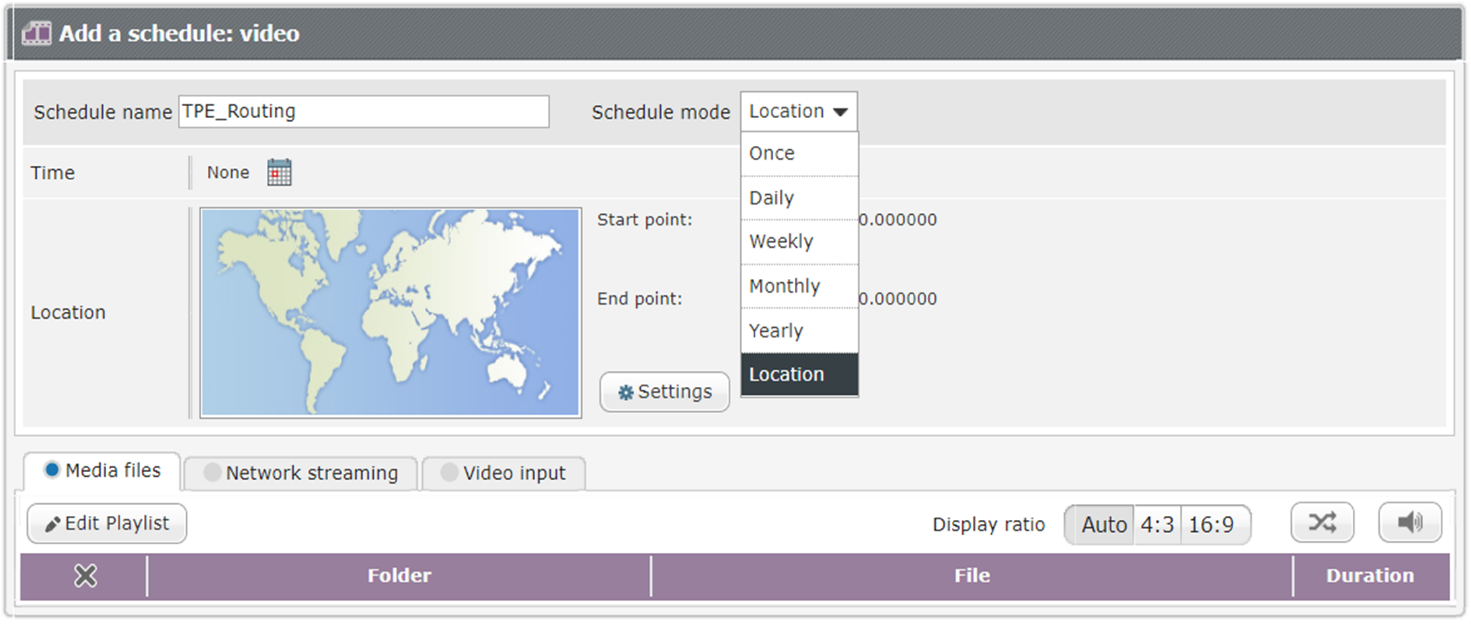Image resolution: width=1471 pixels, height=624 pixels.
Task: Click the X delete column icon
Action: point(85,576)
